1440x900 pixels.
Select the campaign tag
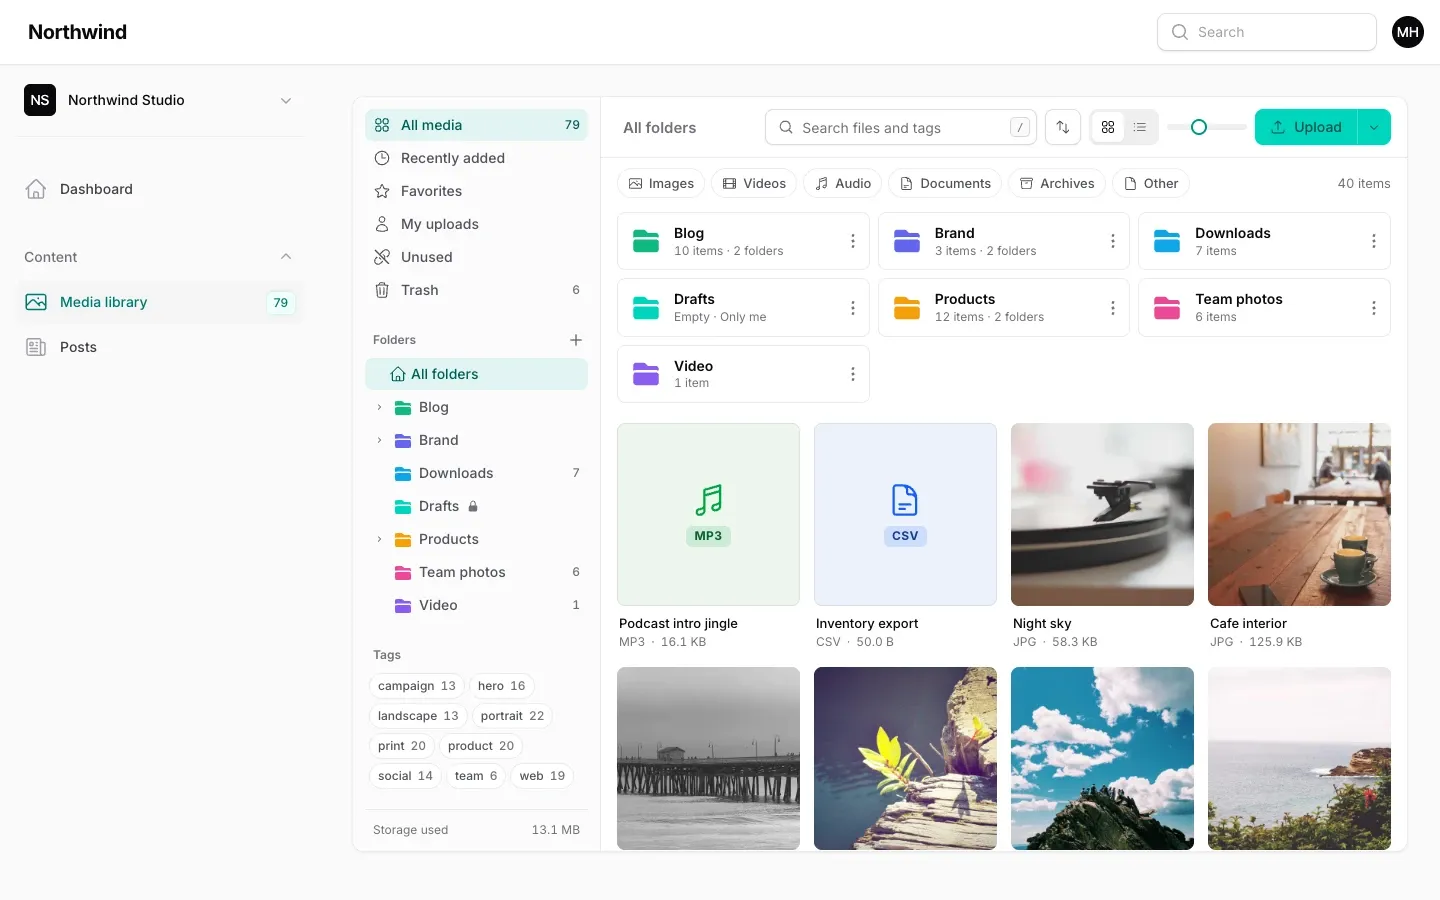[416, 686]
